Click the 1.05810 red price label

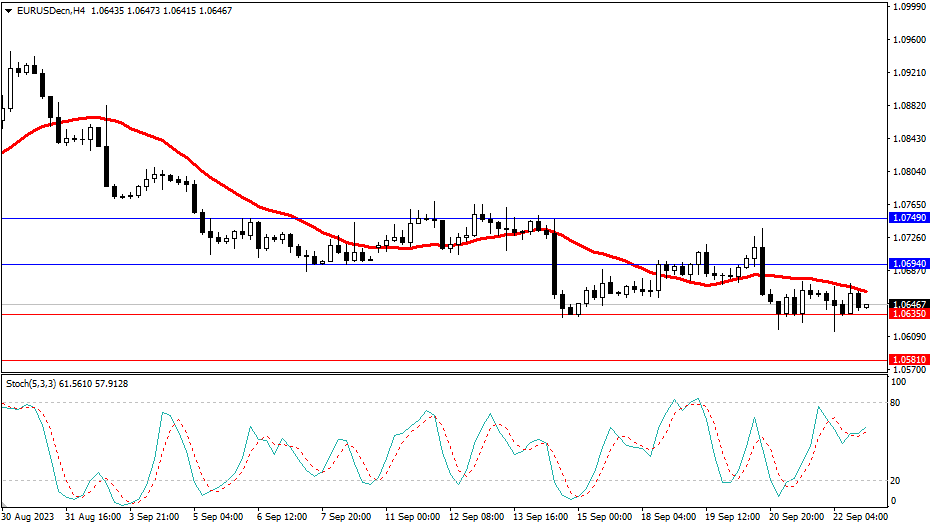tap(908, 359)
